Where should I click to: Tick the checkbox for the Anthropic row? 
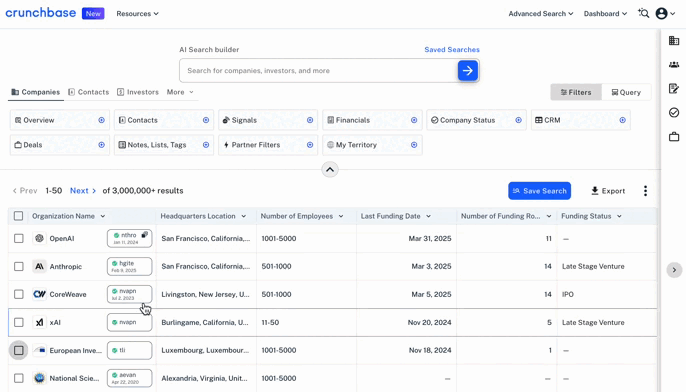[x=18, y=266]
